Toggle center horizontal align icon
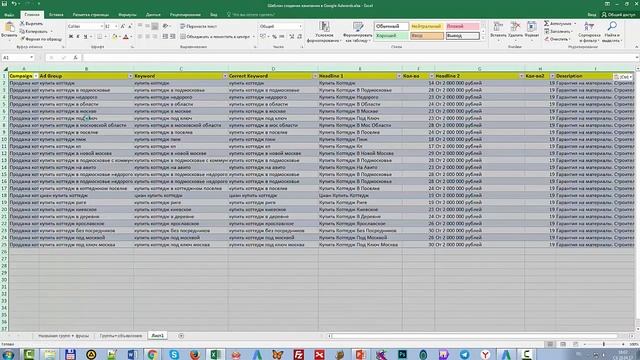Image resolution: width=640 pixels, height=360 pixels. click(147, 37)
